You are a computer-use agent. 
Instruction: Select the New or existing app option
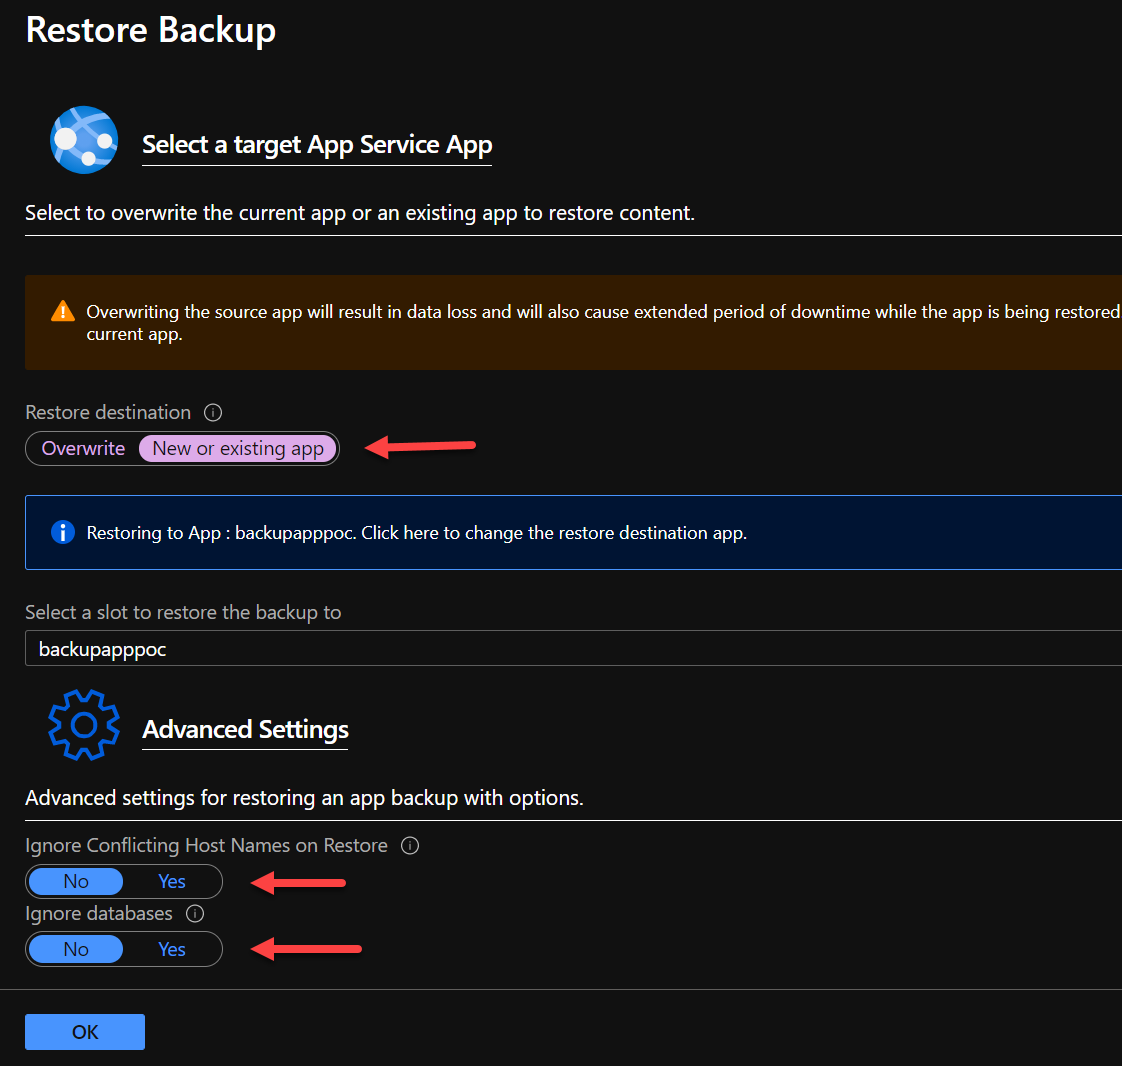click(x=237, y=448)
